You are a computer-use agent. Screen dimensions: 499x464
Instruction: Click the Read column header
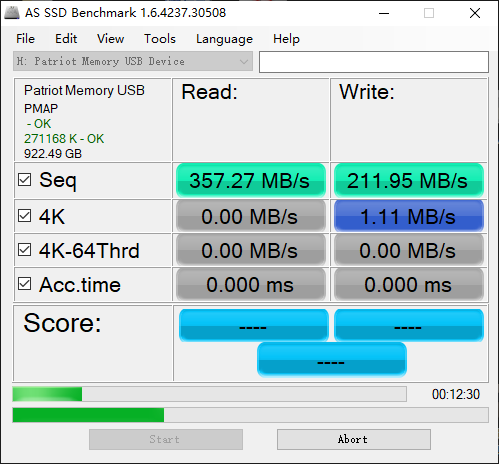(209, 92)
